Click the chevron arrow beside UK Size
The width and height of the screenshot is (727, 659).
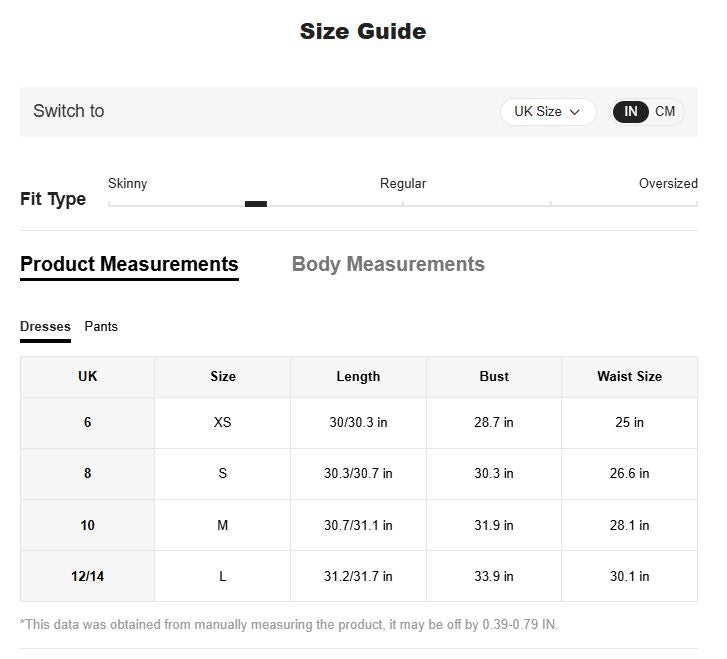point(575,112)
